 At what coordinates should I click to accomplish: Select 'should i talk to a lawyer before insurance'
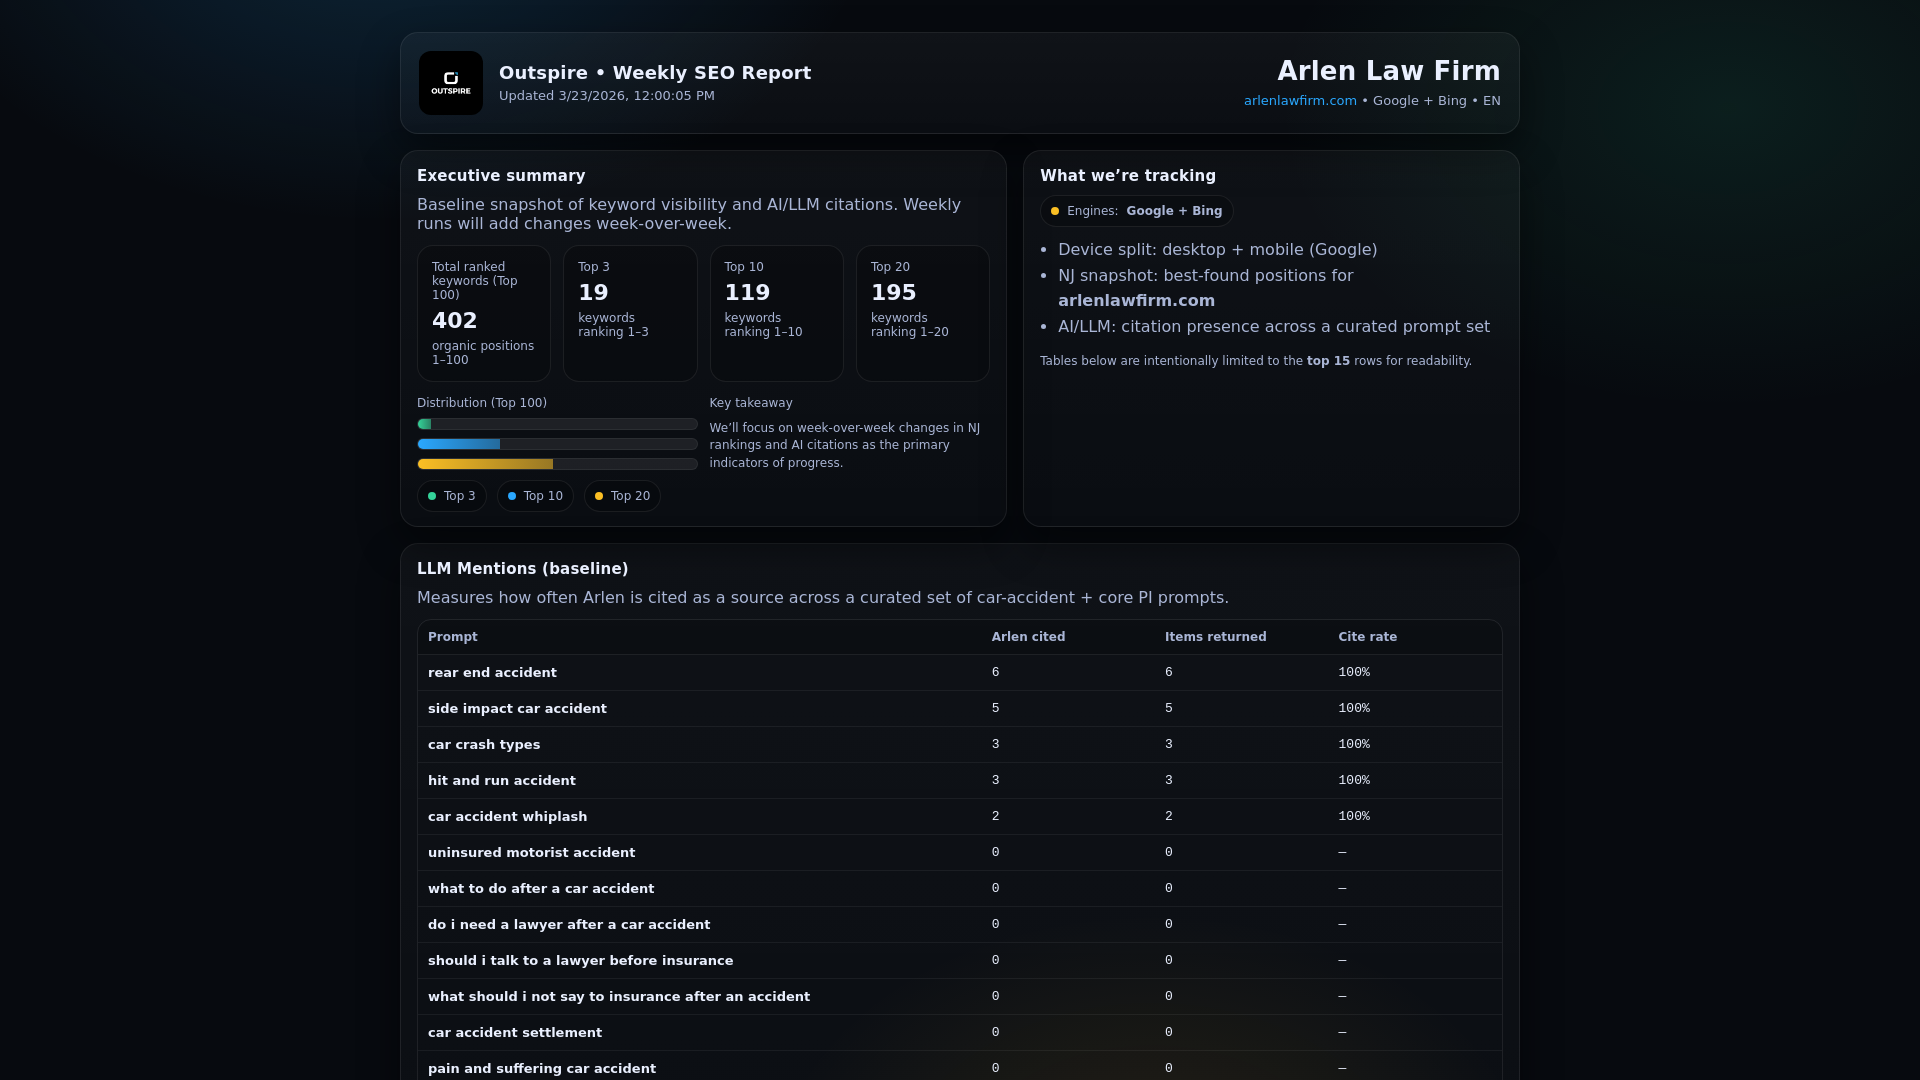click(581, 961)
